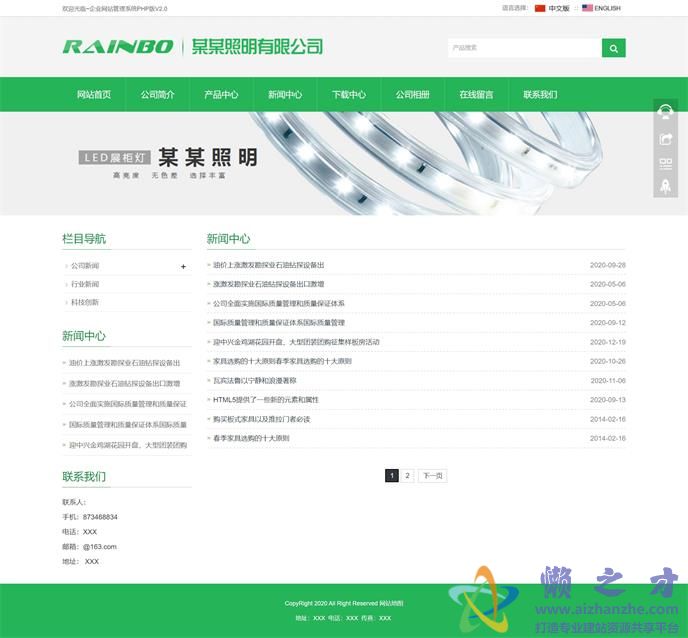Open 新闻中心 in the navigation bar

coord(285,94)
